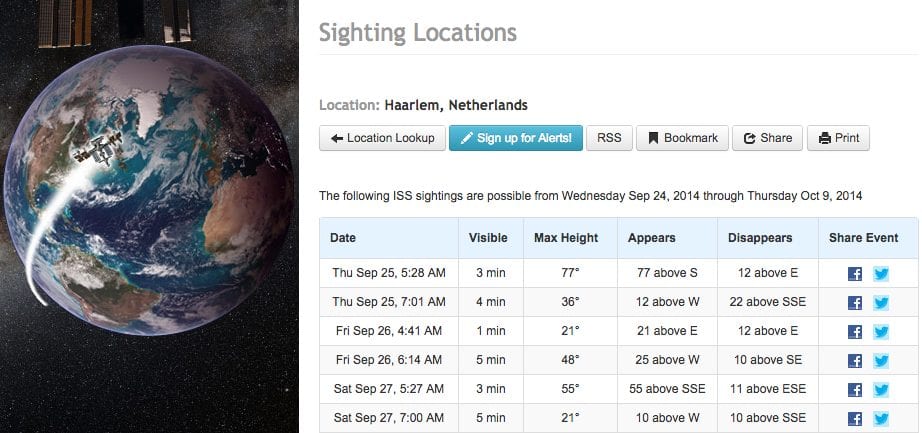Tweet the Sat Sep 27 5:27 AM sighting
The width and height of the screenshot is (922, 433).
coord(881,389)
